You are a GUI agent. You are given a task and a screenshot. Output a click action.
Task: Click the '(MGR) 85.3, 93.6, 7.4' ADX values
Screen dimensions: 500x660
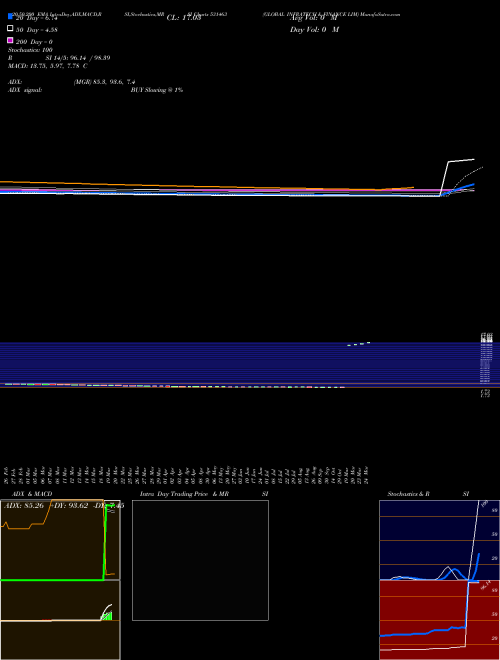click(x=104, y=82)
